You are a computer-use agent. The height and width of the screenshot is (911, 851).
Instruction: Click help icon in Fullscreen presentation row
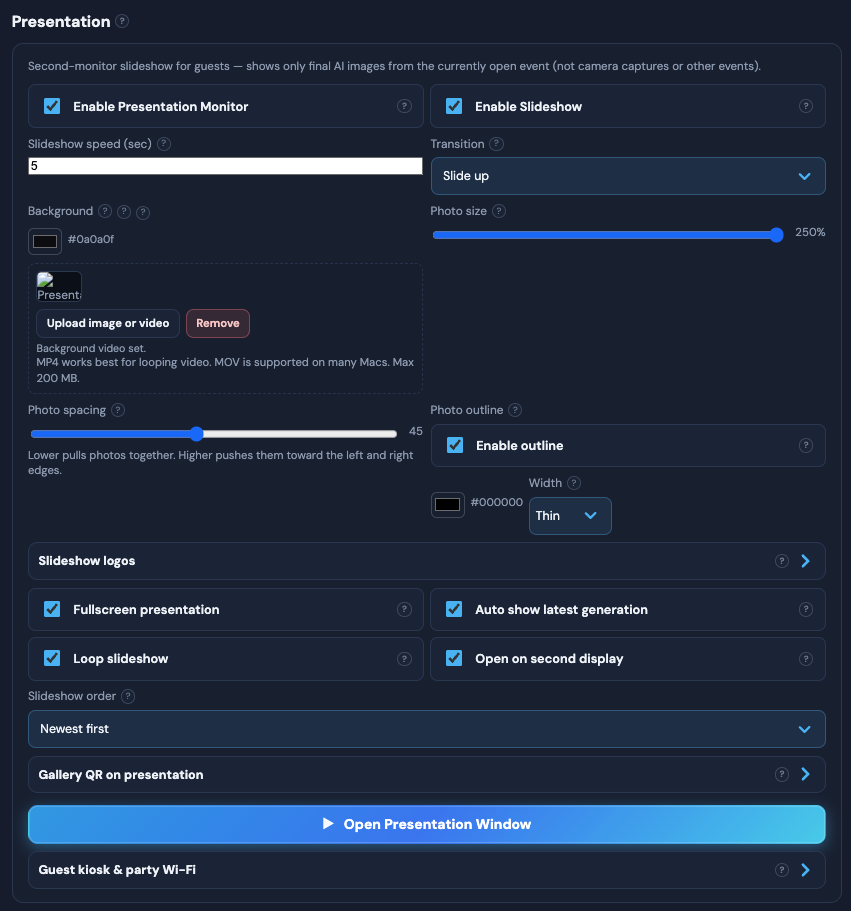(404, 609)
